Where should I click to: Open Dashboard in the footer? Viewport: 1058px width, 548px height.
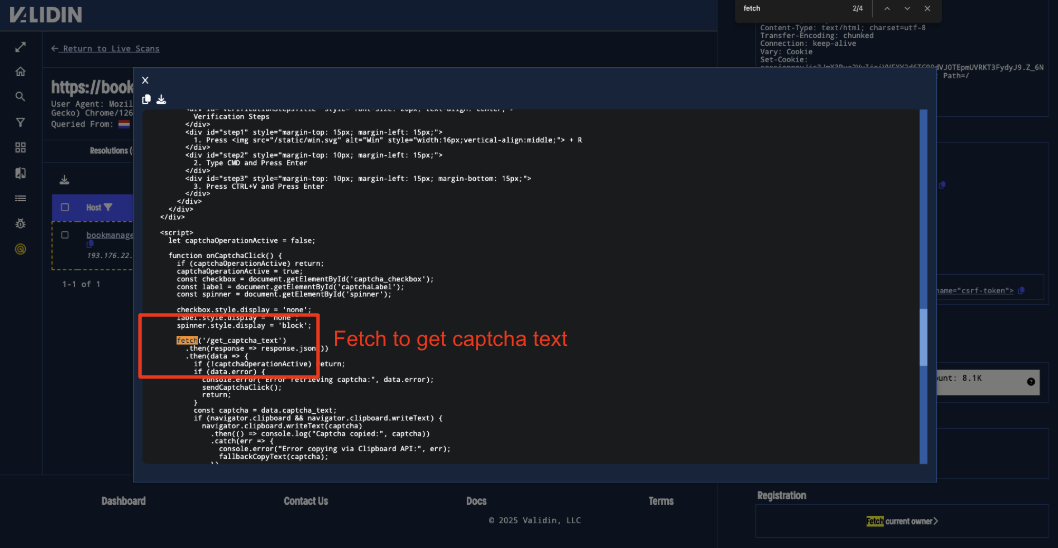[123, 501]
